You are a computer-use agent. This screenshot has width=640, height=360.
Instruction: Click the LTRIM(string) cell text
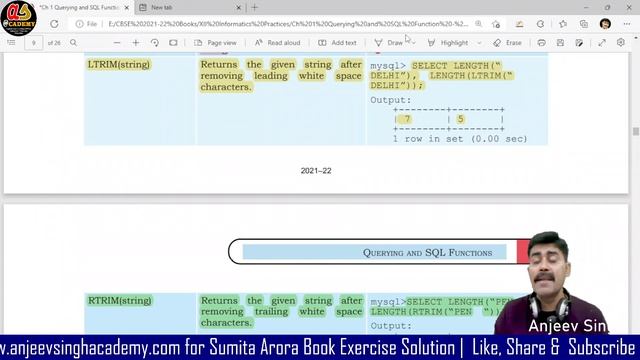click(119, 64)
